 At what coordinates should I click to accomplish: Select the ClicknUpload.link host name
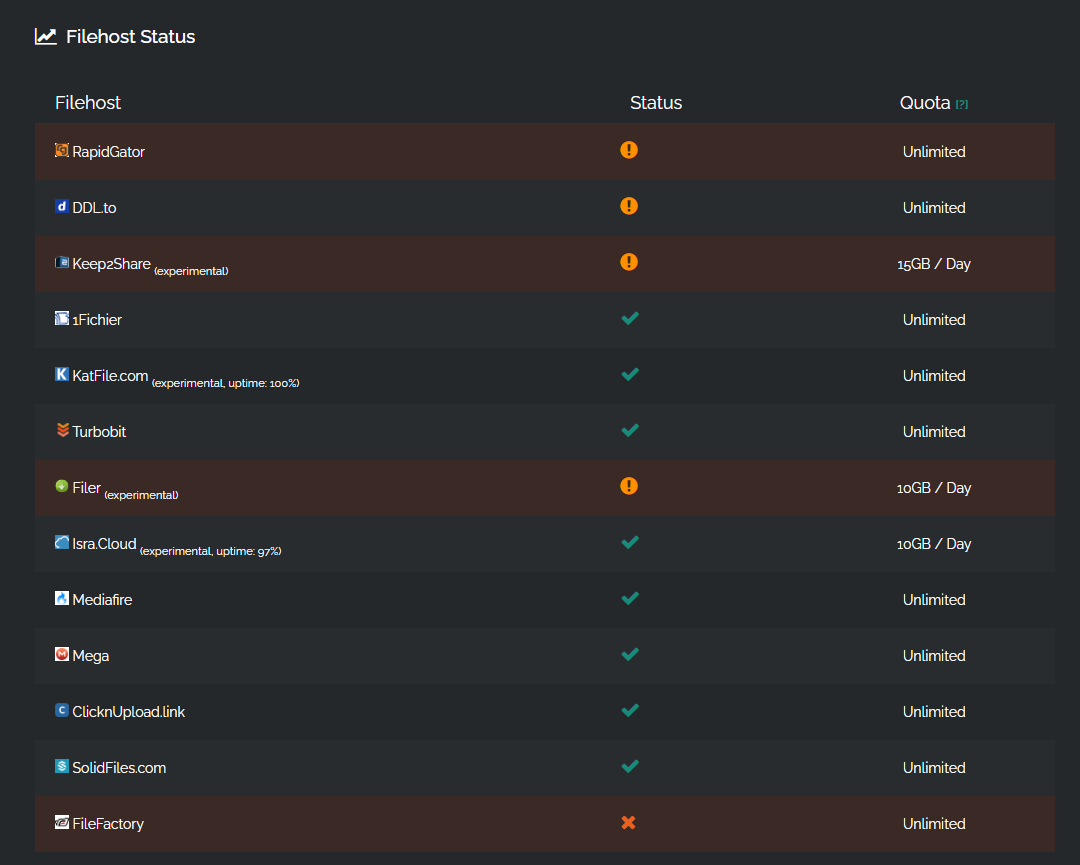[129, 712]
